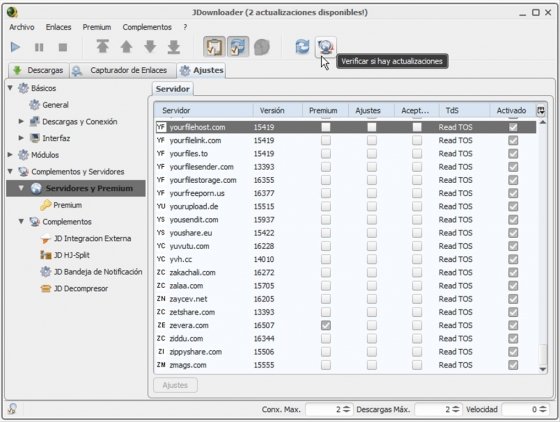This screenshot has height=422, width=560.
Task: Click the status bar icon at bottom left
Action: (x=12, y=409)
